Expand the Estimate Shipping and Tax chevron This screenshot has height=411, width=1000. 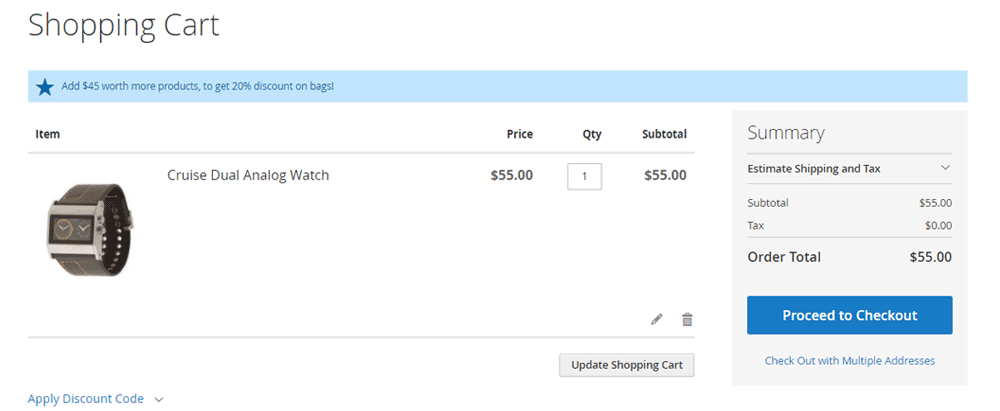click(x=945, y=168)
